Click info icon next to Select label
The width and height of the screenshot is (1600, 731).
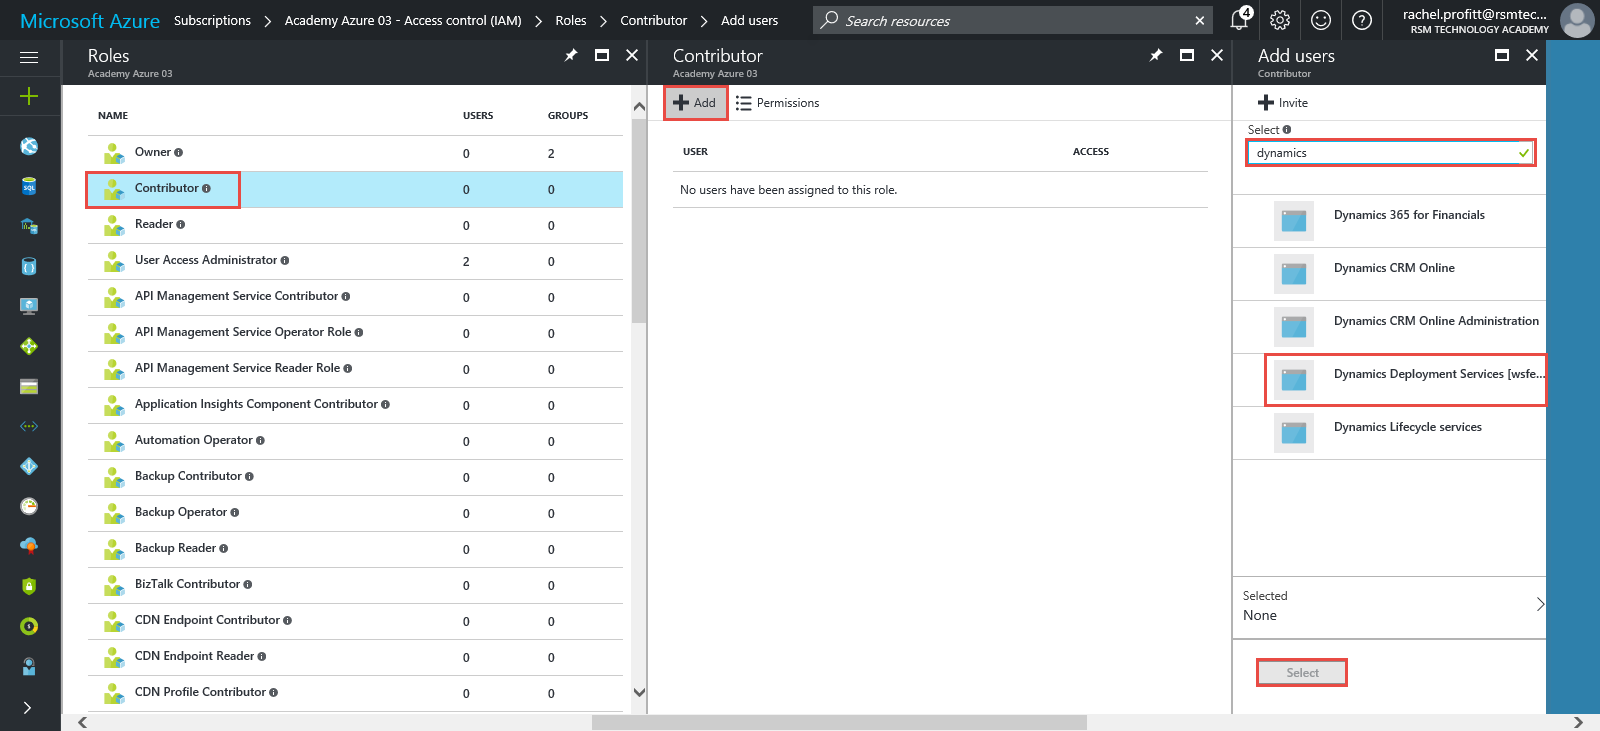click(x=1287, y=130)
